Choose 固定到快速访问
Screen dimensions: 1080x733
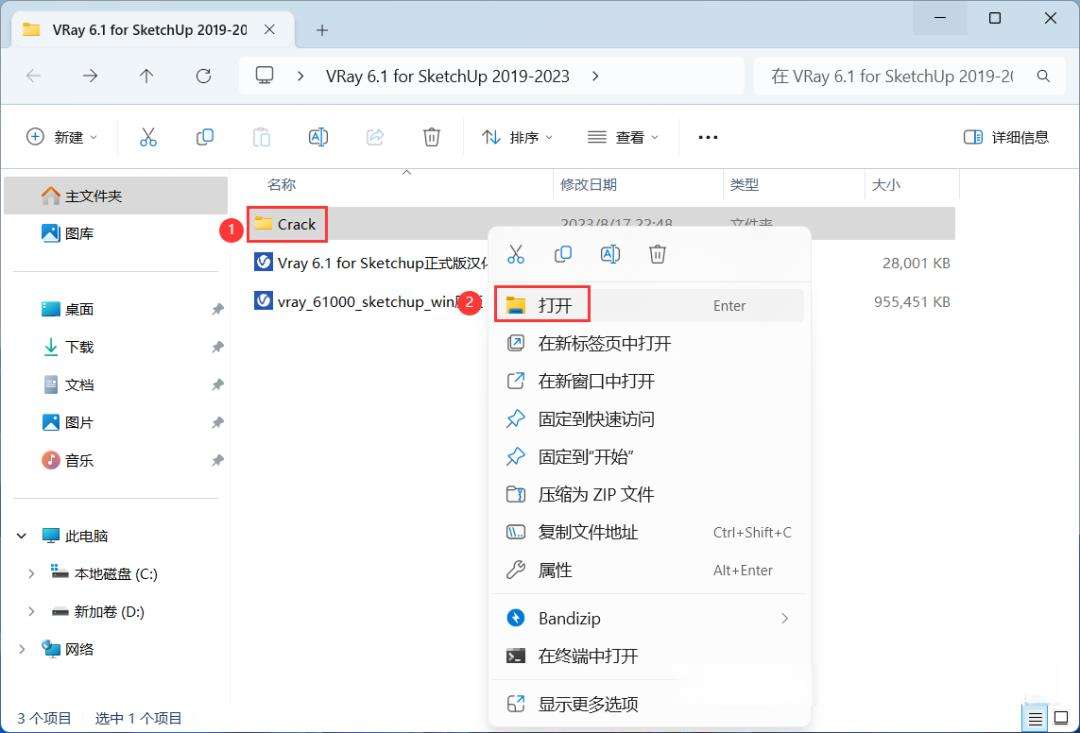[649, 419]
